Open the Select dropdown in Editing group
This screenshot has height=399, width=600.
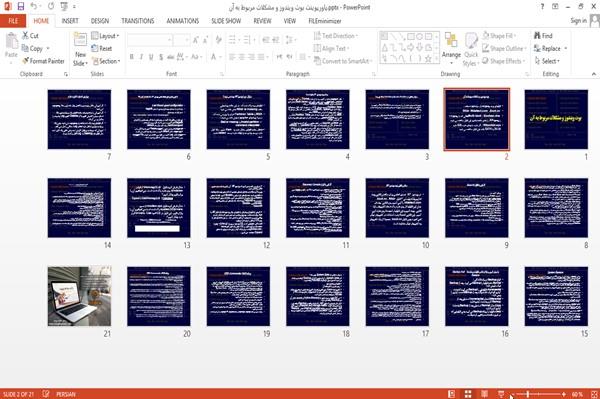(x=547, y=61)
